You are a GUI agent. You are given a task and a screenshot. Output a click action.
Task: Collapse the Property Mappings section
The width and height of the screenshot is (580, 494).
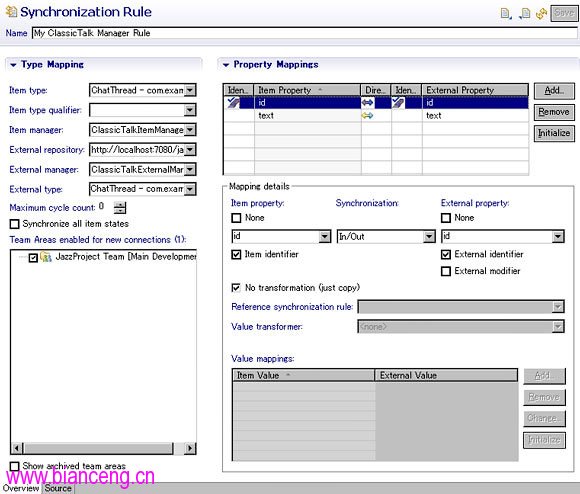pyautogui.click(x=226, y=65)
